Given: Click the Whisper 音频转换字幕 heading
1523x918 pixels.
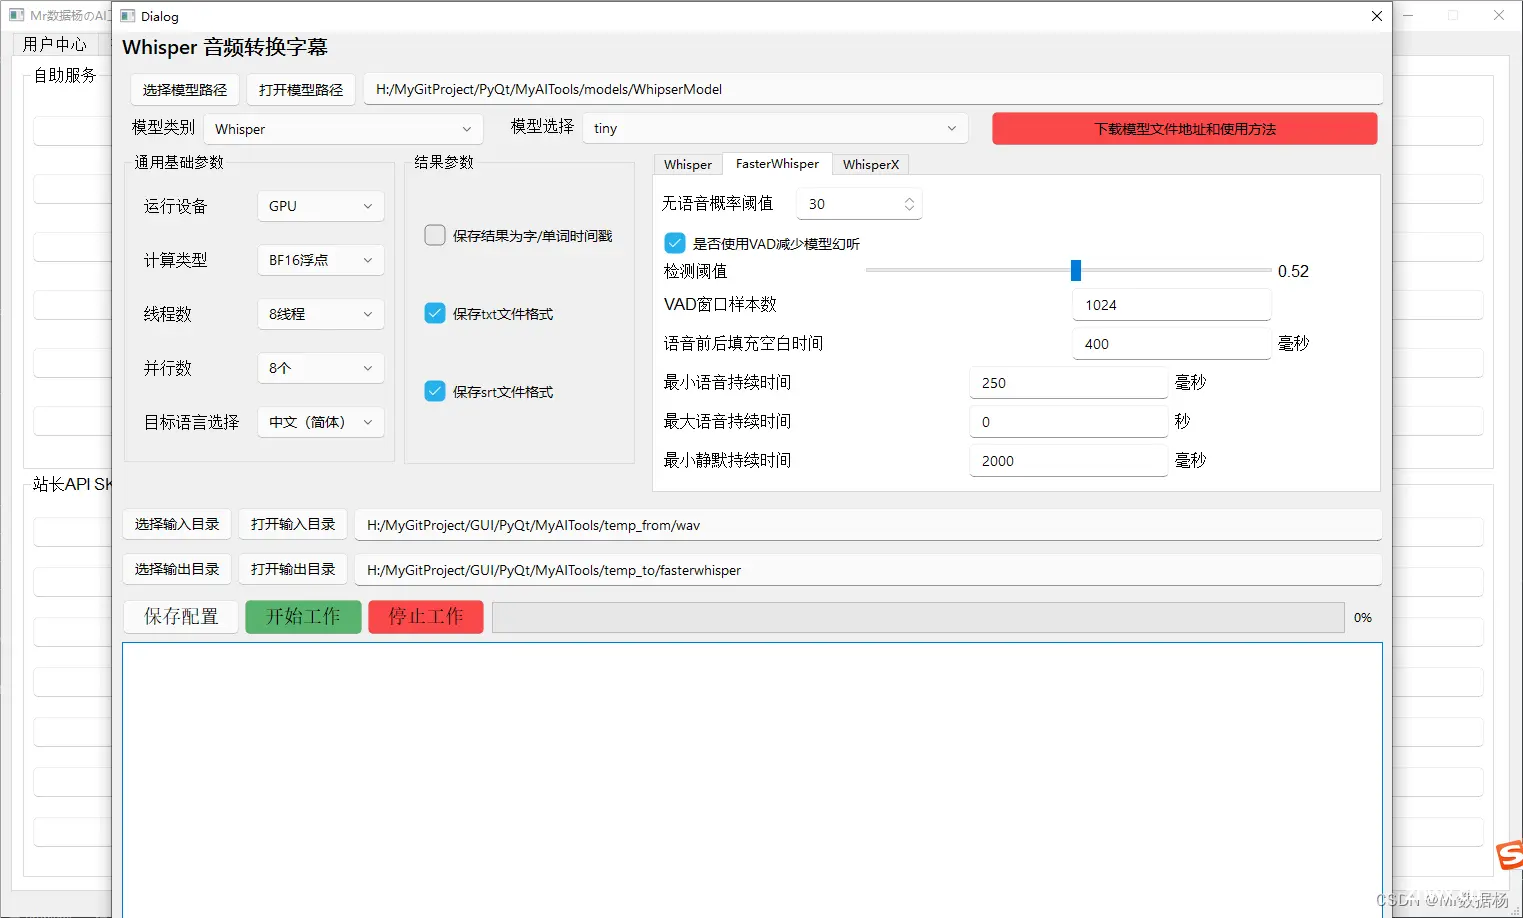Looking at the screenshot, I should point(225,47).
